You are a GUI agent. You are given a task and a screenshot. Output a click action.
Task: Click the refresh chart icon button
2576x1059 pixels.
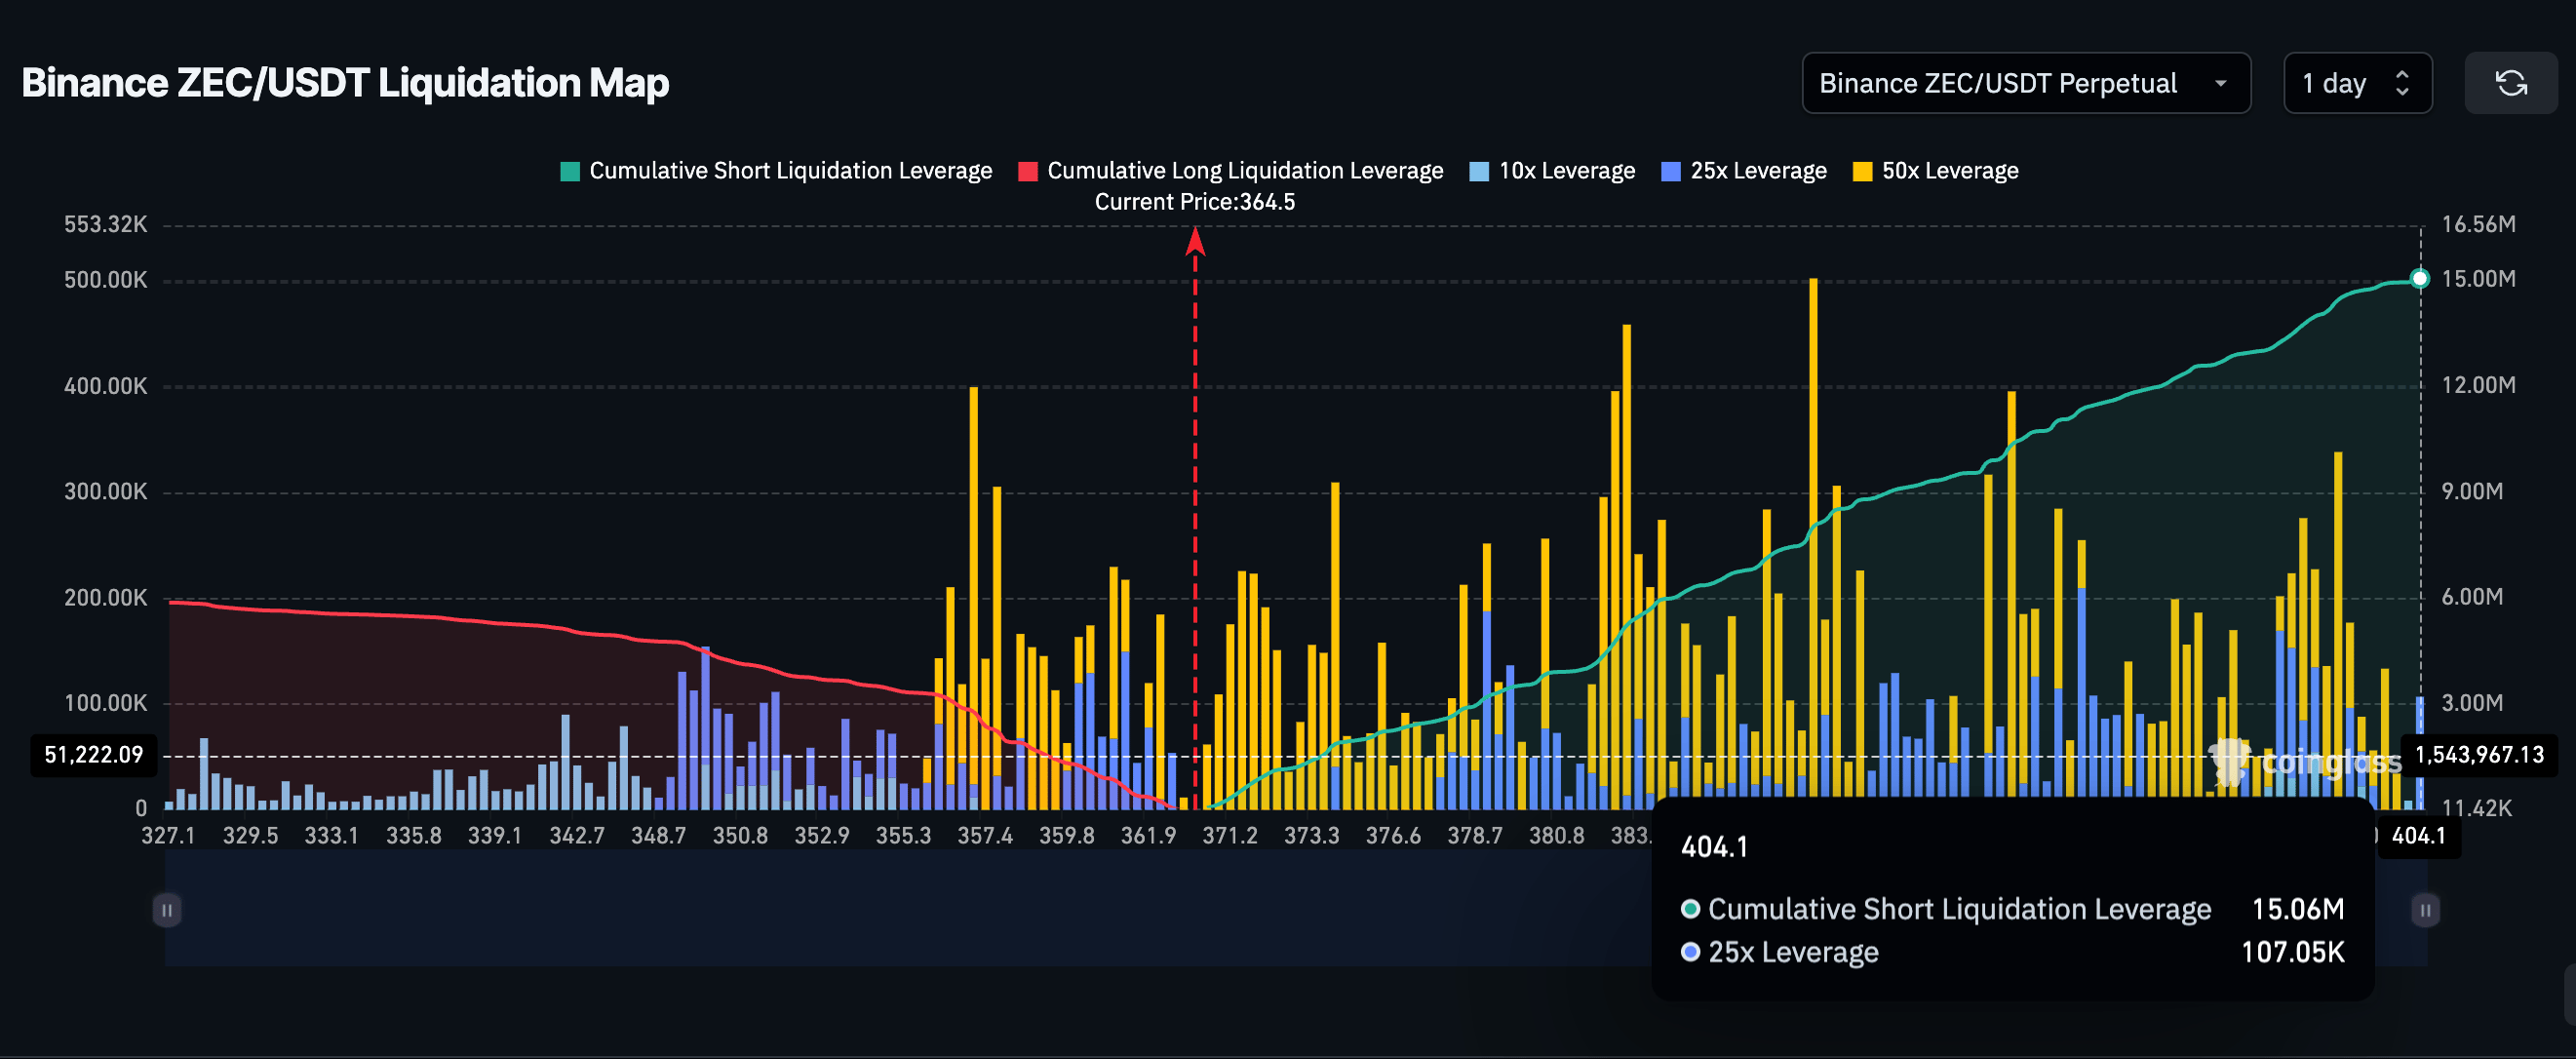(x=2510, y=83)
